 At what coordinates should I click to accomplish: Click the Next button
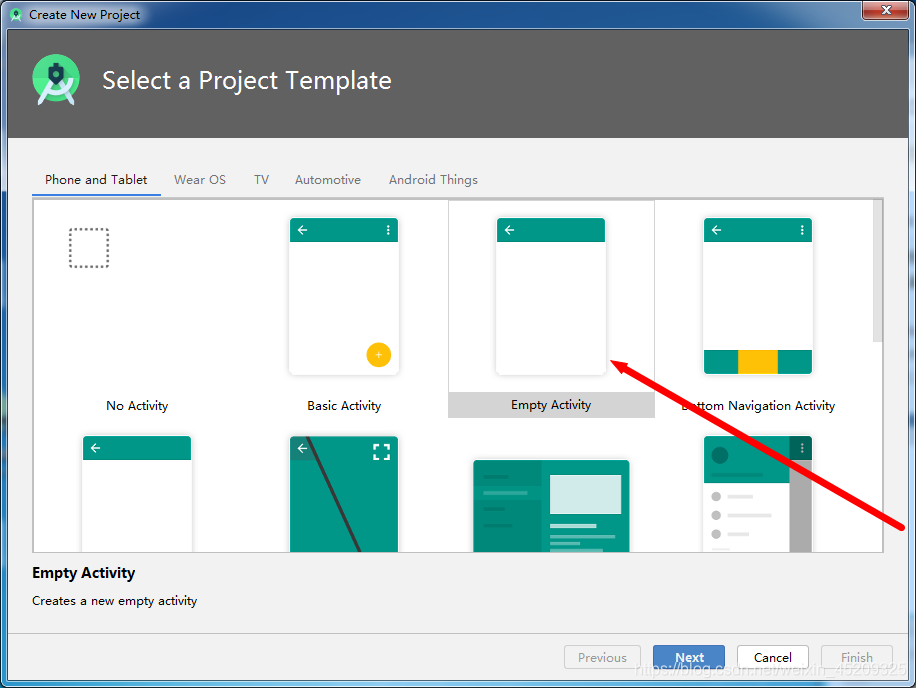click(689, 657)
